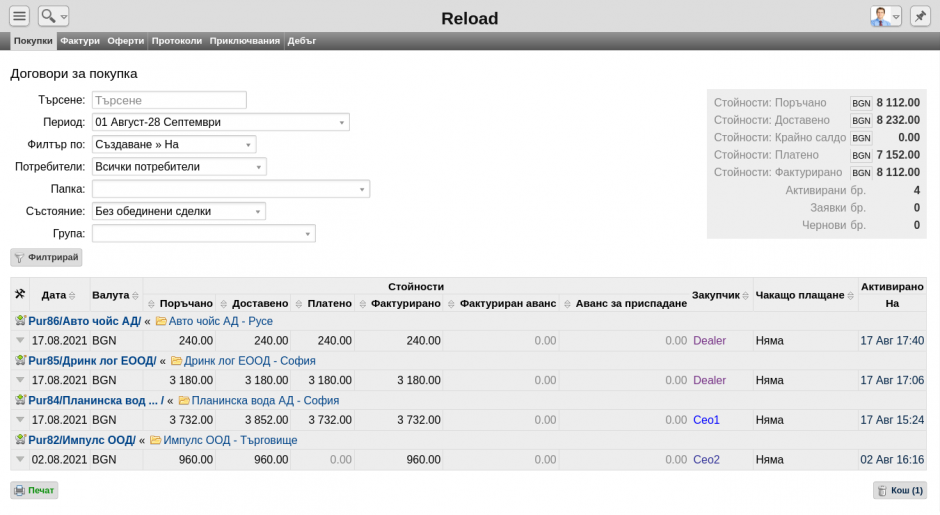Image resolution: width=940 pixels, height=515 pixels.
Task: Expand the Състояние dropdown
Action: tap(179, 211)
